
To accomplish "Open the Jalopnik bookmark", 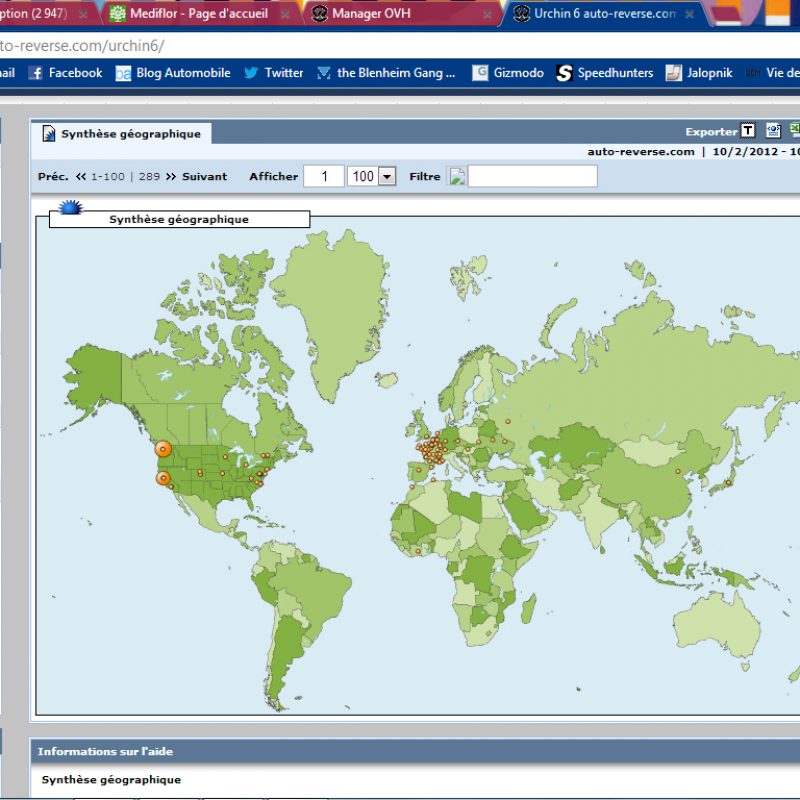I will [701, 73].
